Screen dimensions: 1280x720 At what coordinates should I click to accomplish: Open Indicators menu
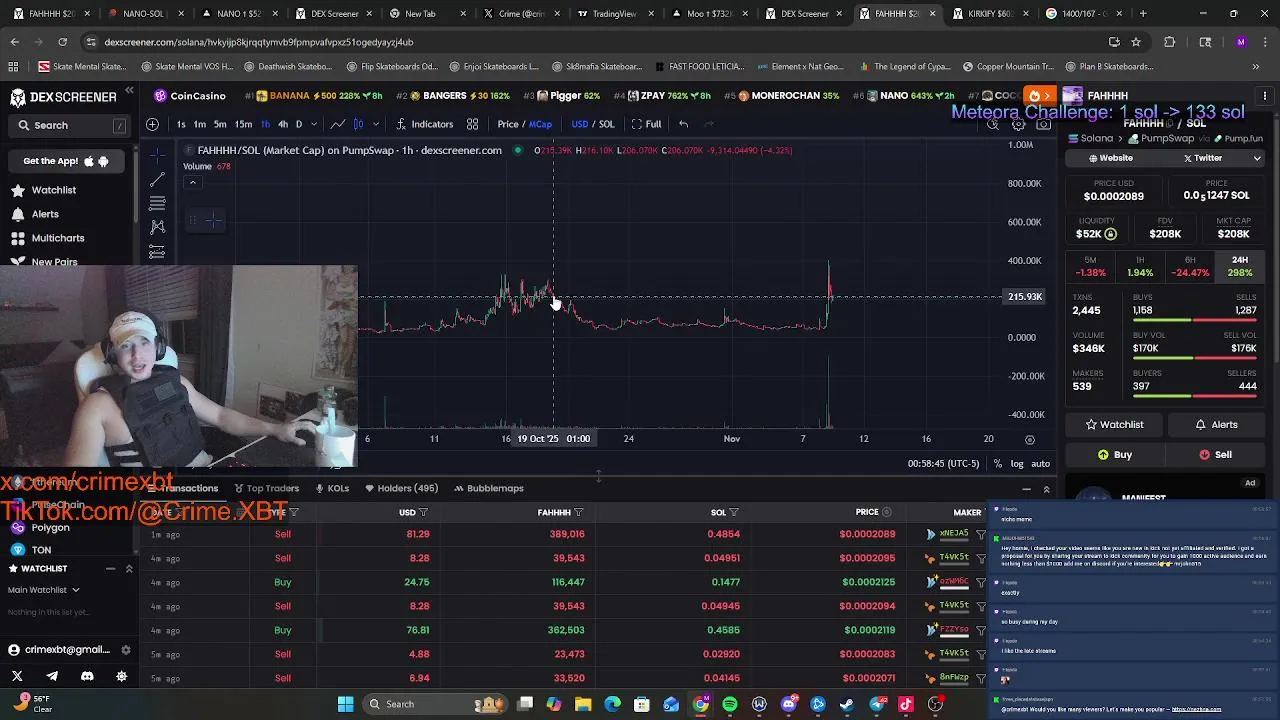[x=424, y=124]
